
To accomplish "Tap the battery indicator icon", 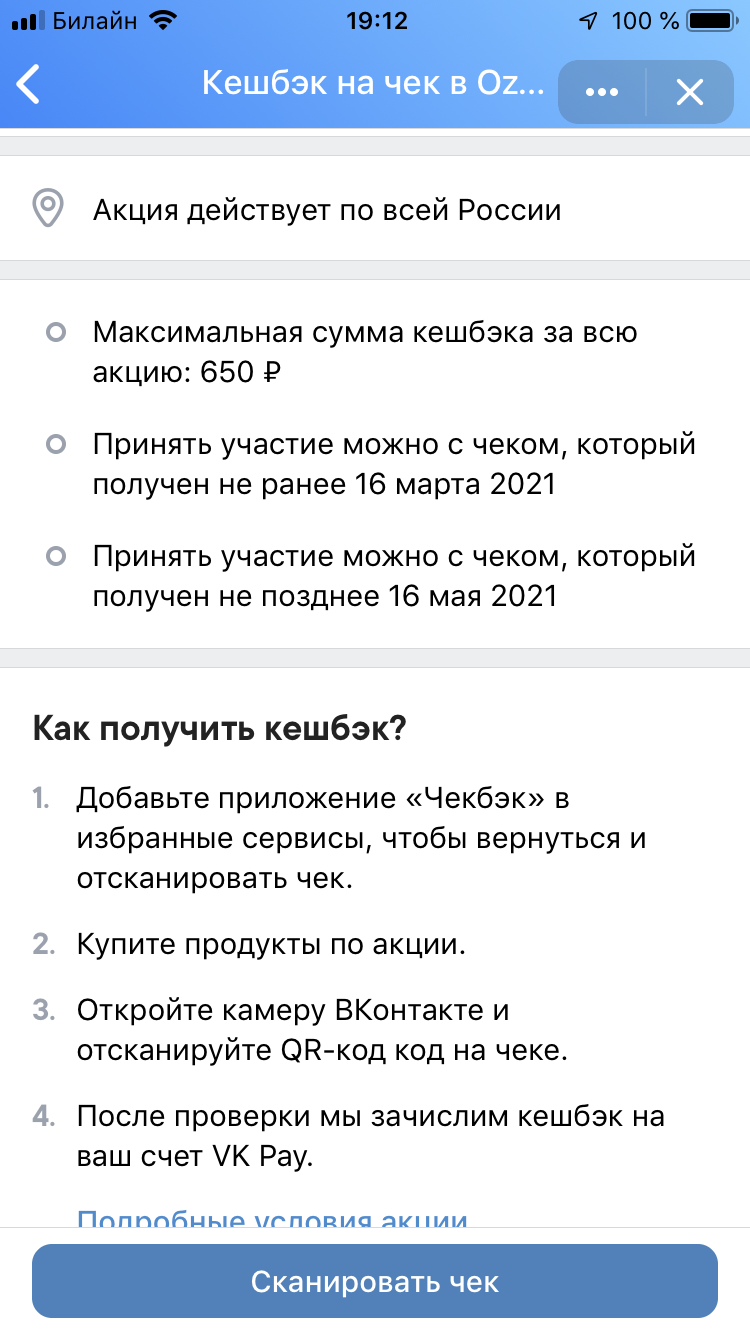I will coord(716,20).
